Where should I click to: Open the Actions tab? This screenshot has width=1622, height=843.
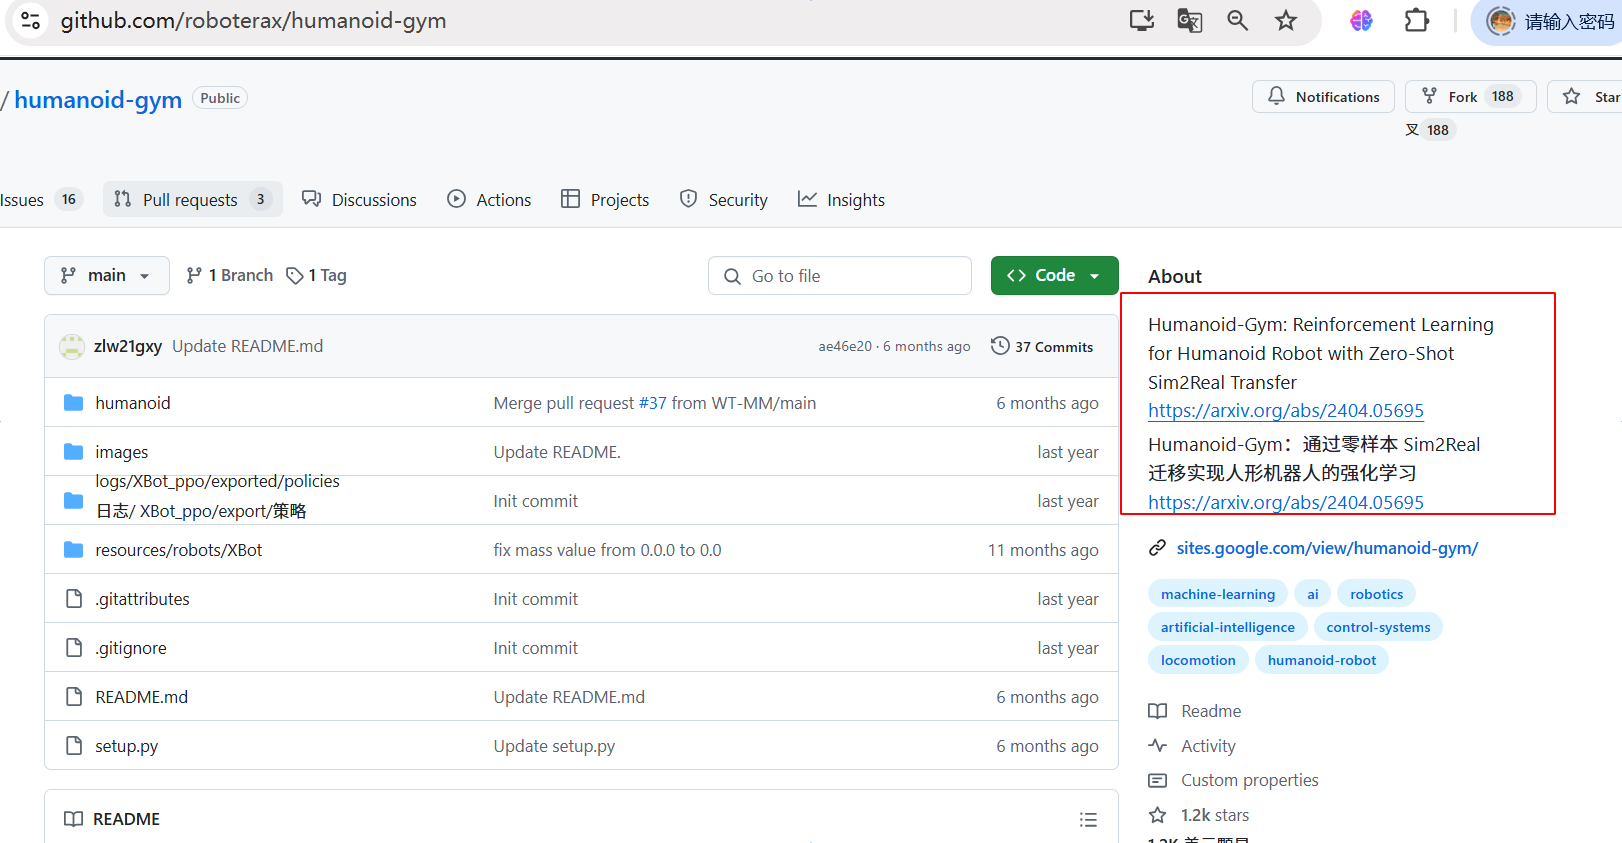(489, 200)
